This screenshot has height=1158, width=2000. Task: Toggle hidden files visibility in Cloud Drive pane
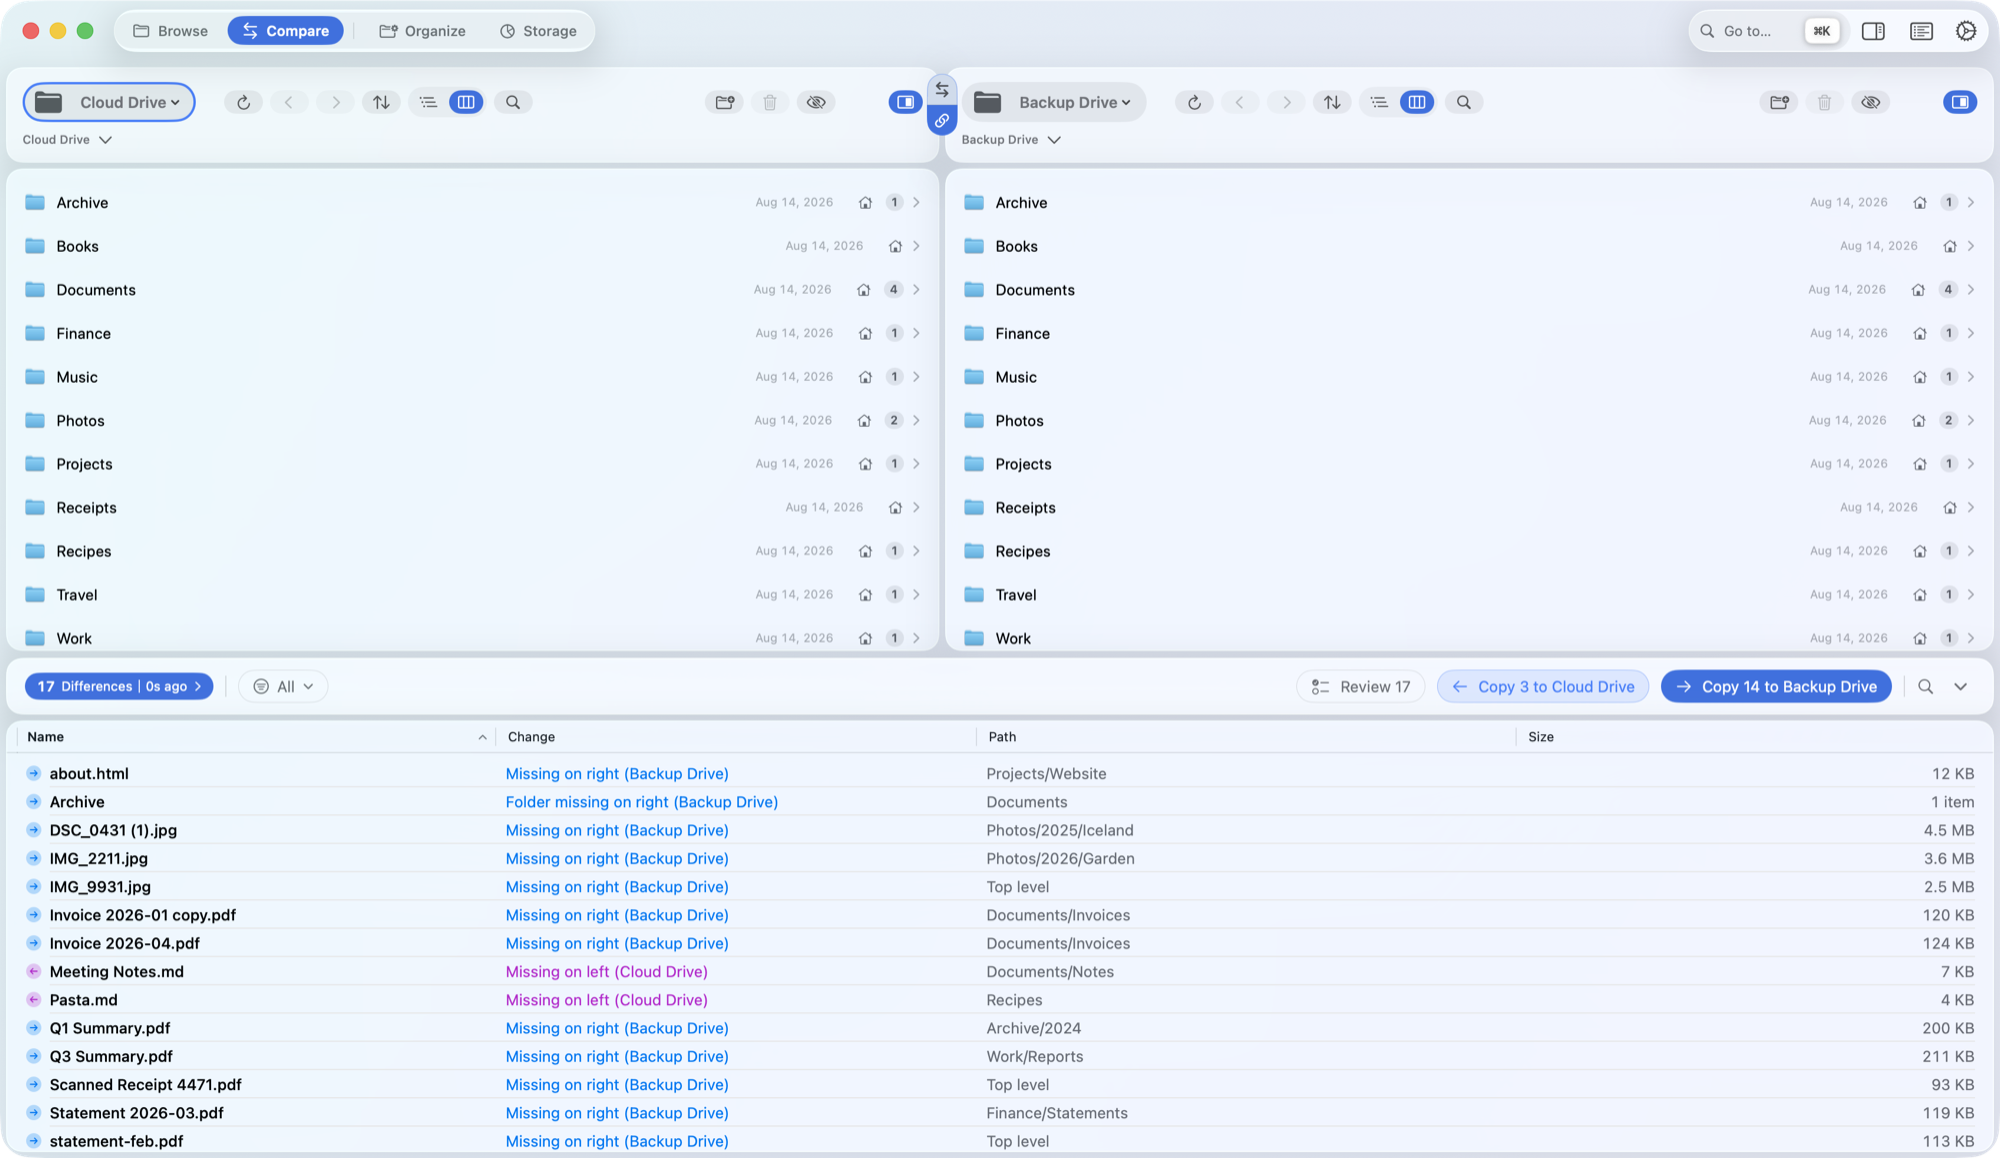pyautogui.click(x=816, y=102)
